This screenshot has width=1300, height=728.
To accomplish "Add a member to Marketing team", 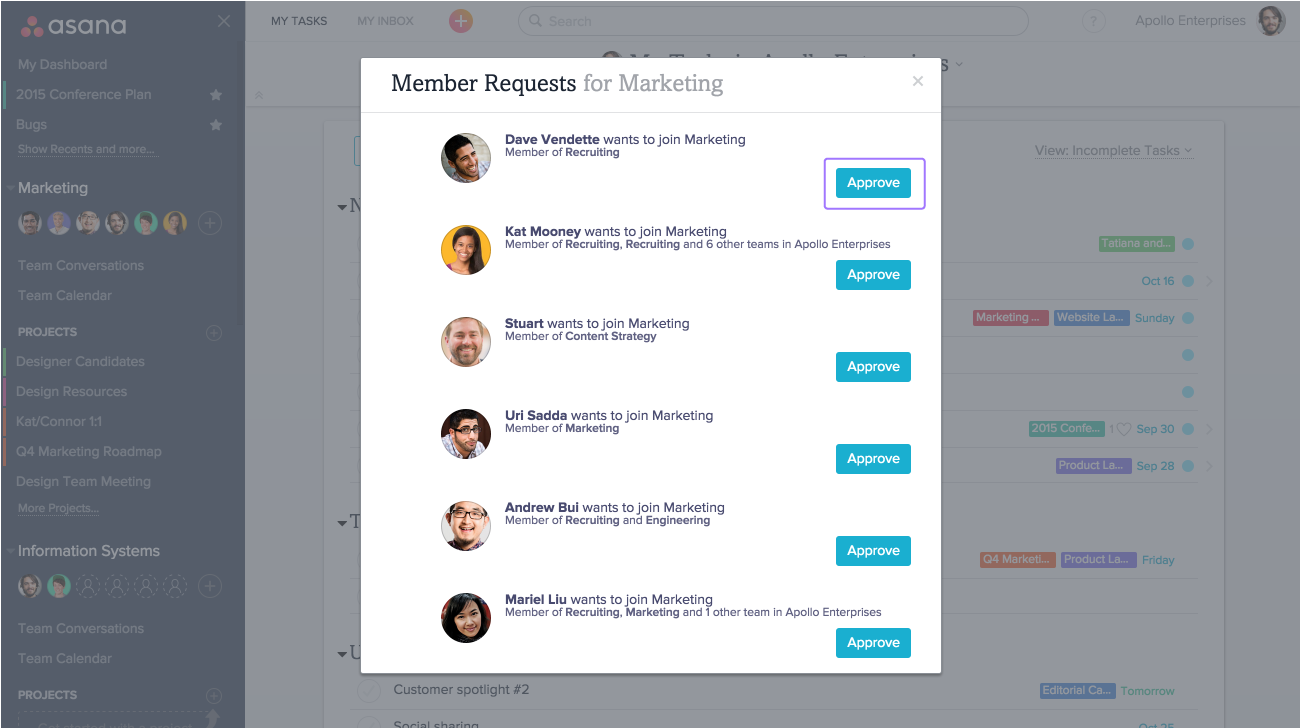I will coord(209,223).
